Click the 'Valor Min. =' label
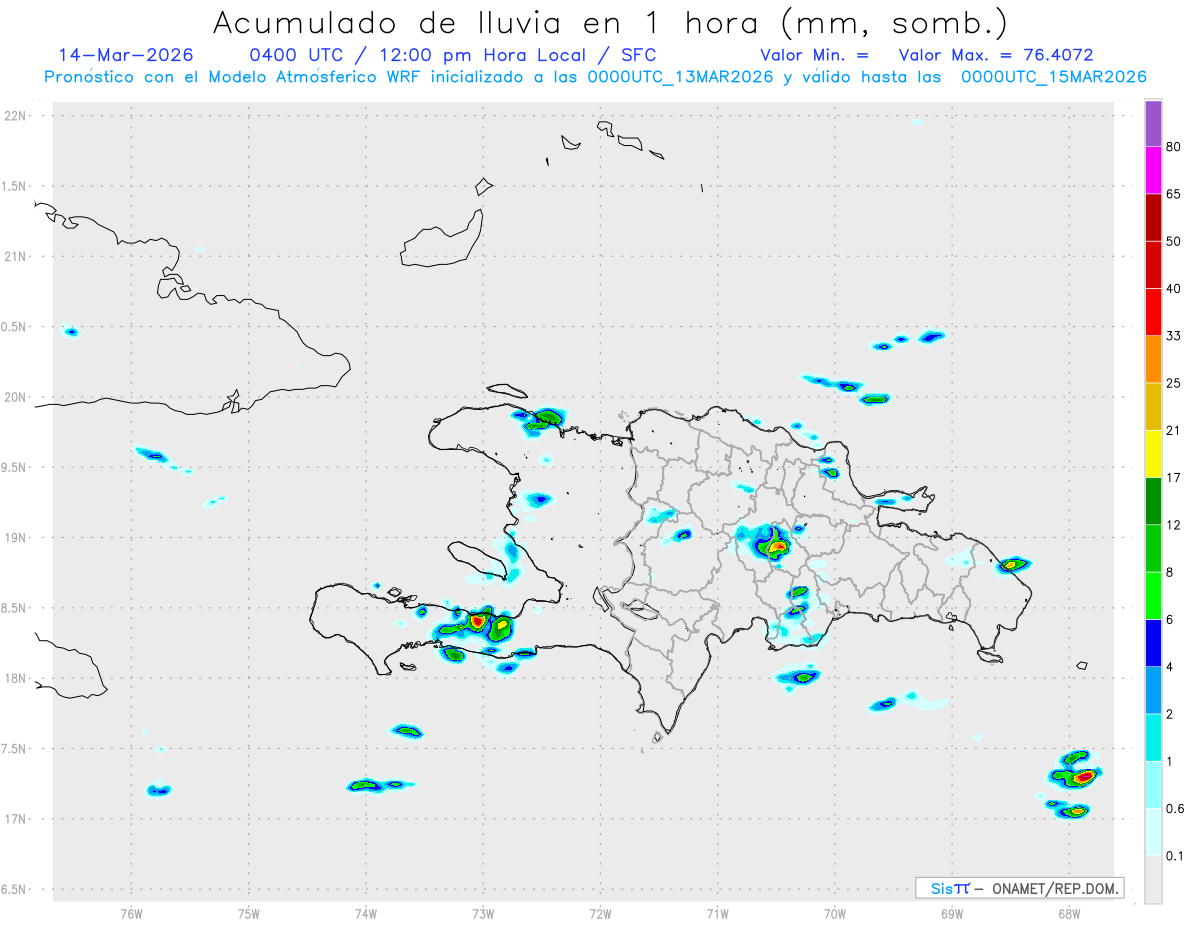 [x=814, y=55]
